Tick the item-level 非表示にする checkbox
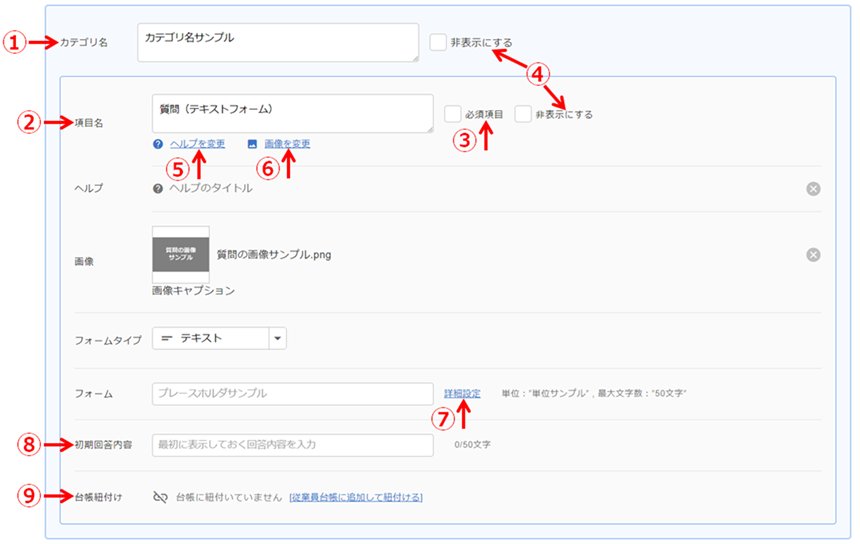The width and height of the screenshot is (860, 544). coord(523,114)
